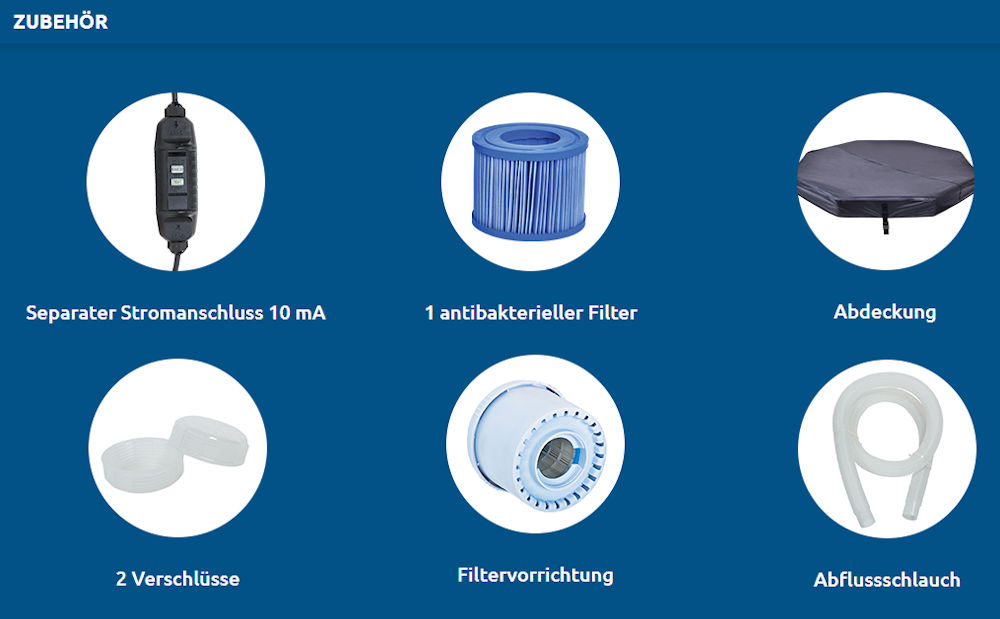Click the '2 Verschlüsse' caption
1000x619 pixels.
[178, 579]
